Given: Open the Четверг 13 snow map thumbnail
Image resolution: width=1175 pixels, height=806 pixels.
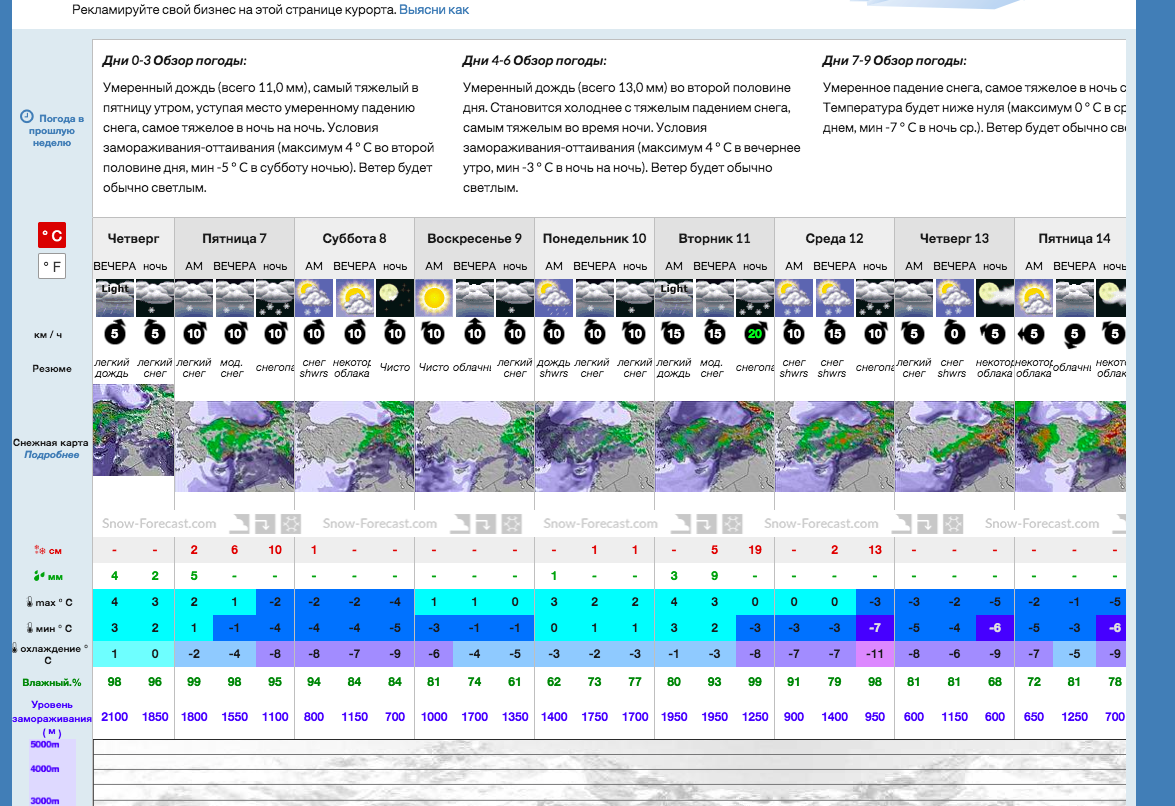Looking at the screenshot, I should (954, 446).
